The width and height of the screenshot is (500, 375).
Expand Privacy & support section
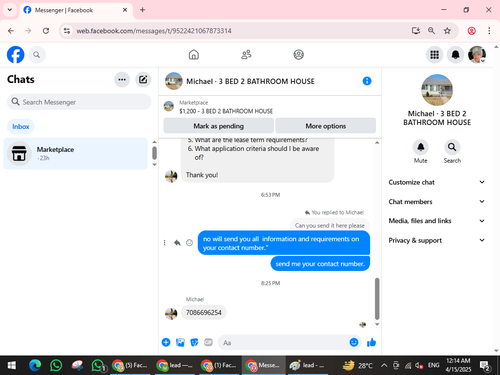click(437, 240)
